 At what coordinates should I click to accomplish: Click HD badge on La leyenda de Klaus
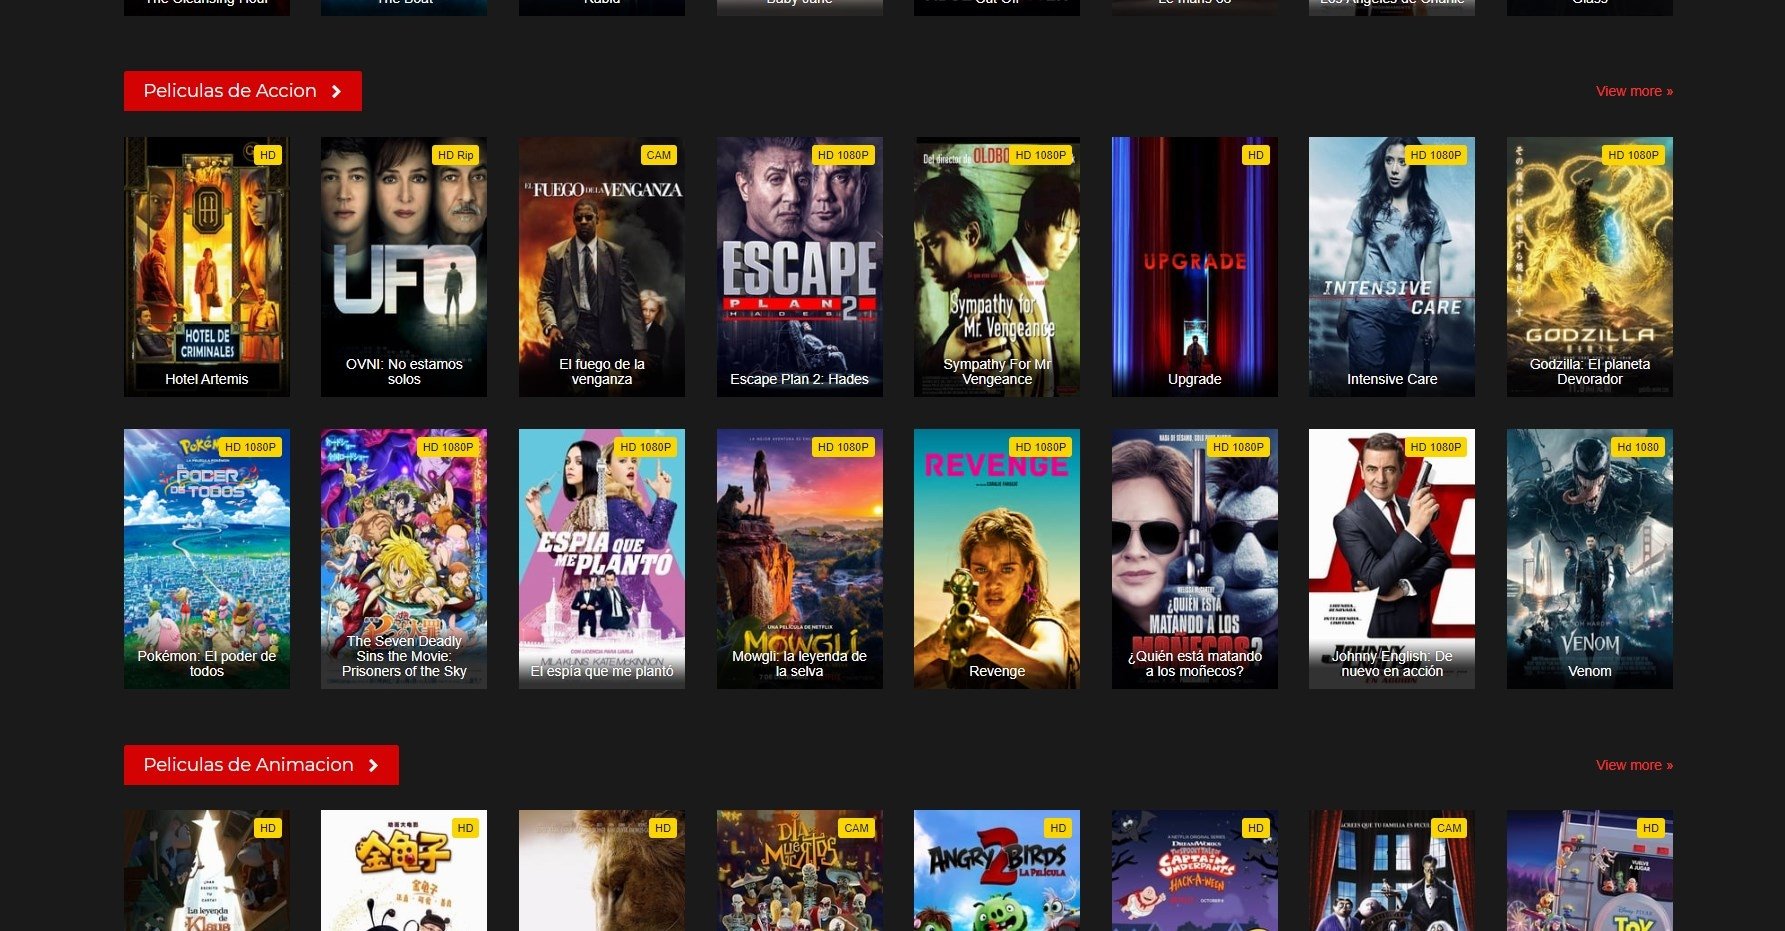[268, 828]
